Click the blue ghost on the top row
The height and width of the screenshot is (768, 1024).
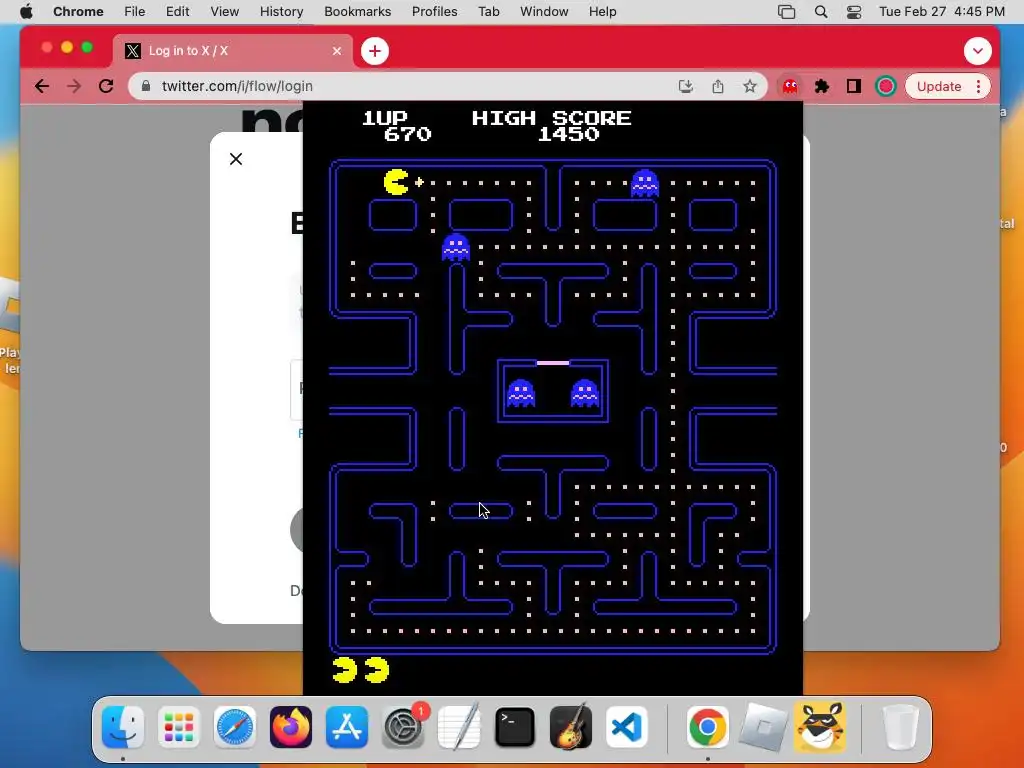tap(645, 183)
